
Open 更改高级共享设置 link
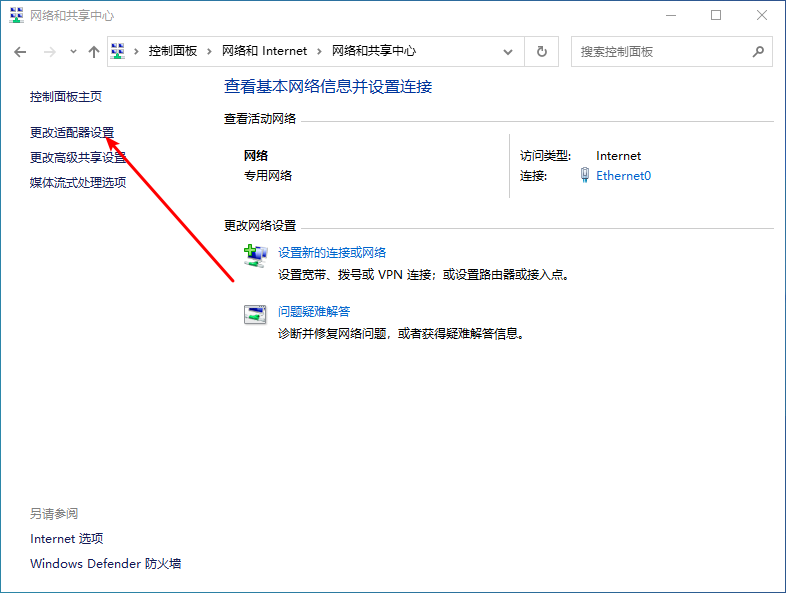tap(78, 157)
